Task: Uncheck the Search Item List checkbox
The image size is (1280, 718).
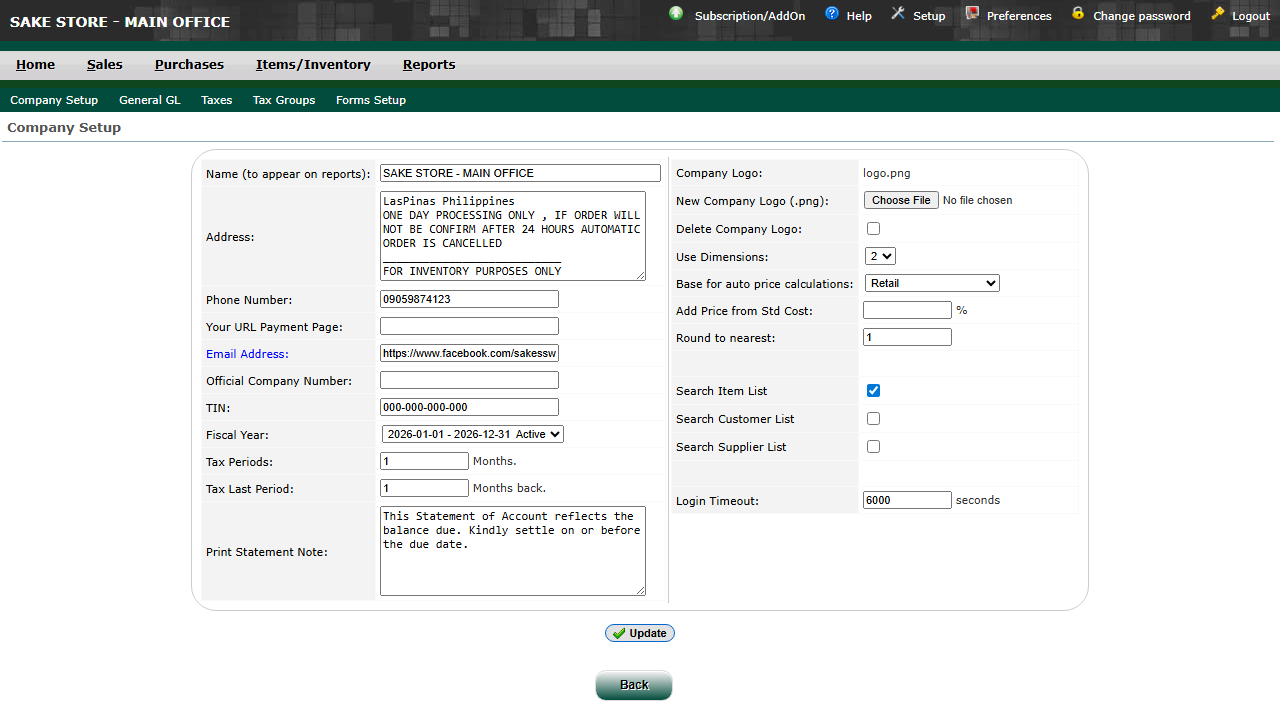Action: click(873, 391)
